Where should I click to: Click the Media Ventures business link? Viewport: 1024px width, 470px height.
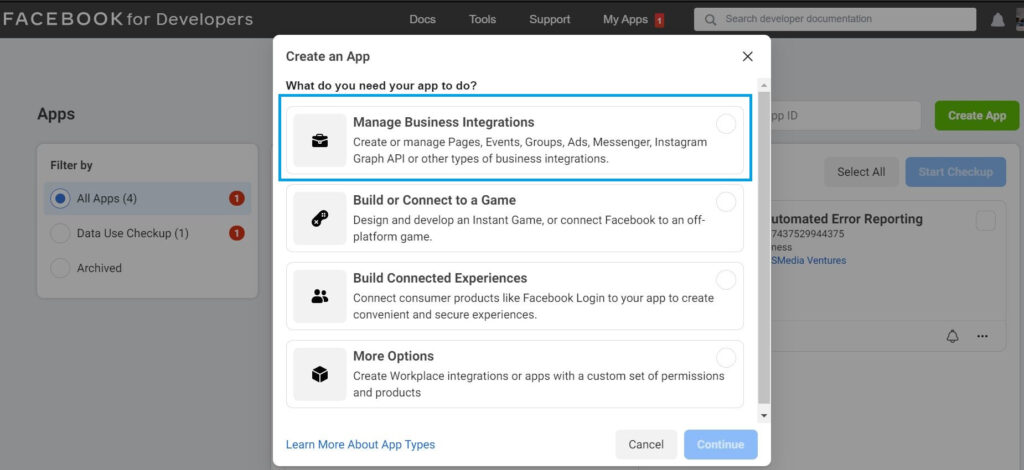tap(808, 260)
